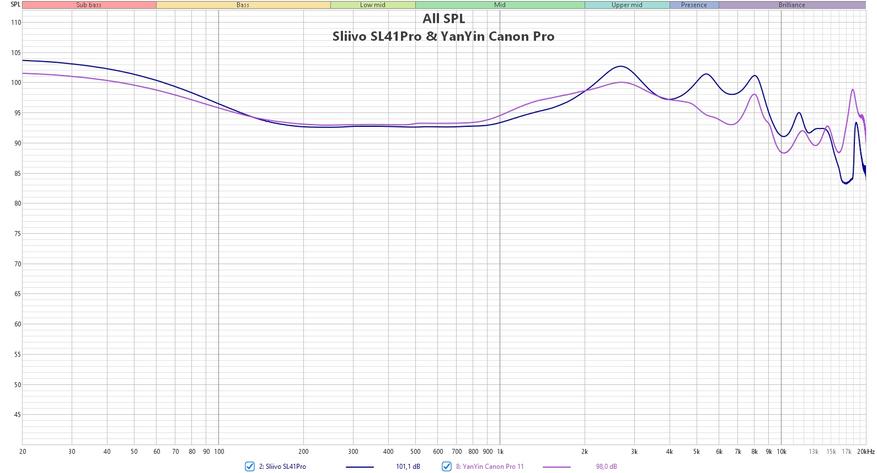
Task: Click the 3k frequency axis label
Action: 634,451
